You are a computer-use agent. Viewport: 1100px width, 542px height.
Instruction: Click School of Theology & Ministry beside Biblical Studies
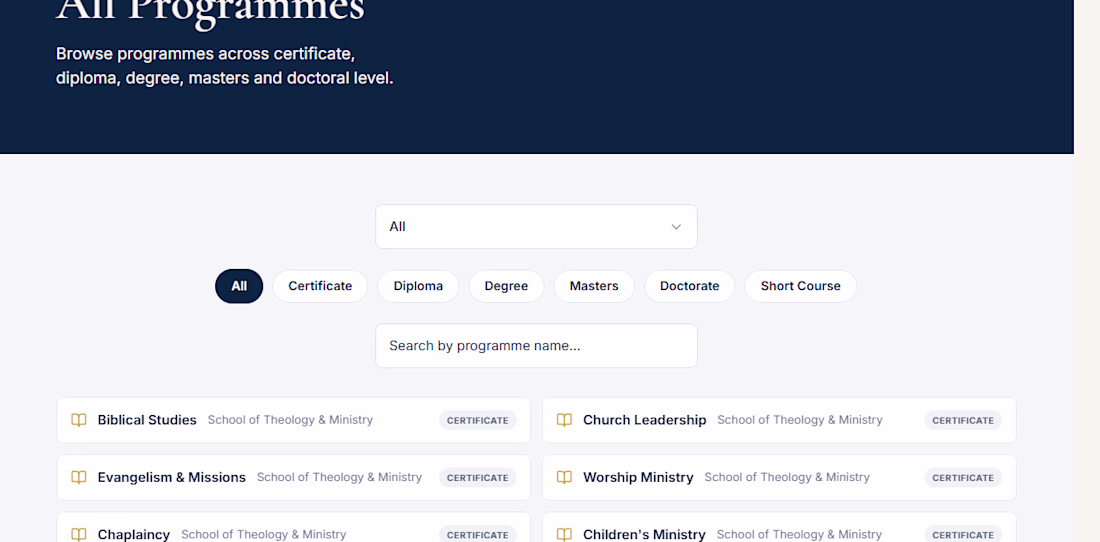tap(290, 420)
